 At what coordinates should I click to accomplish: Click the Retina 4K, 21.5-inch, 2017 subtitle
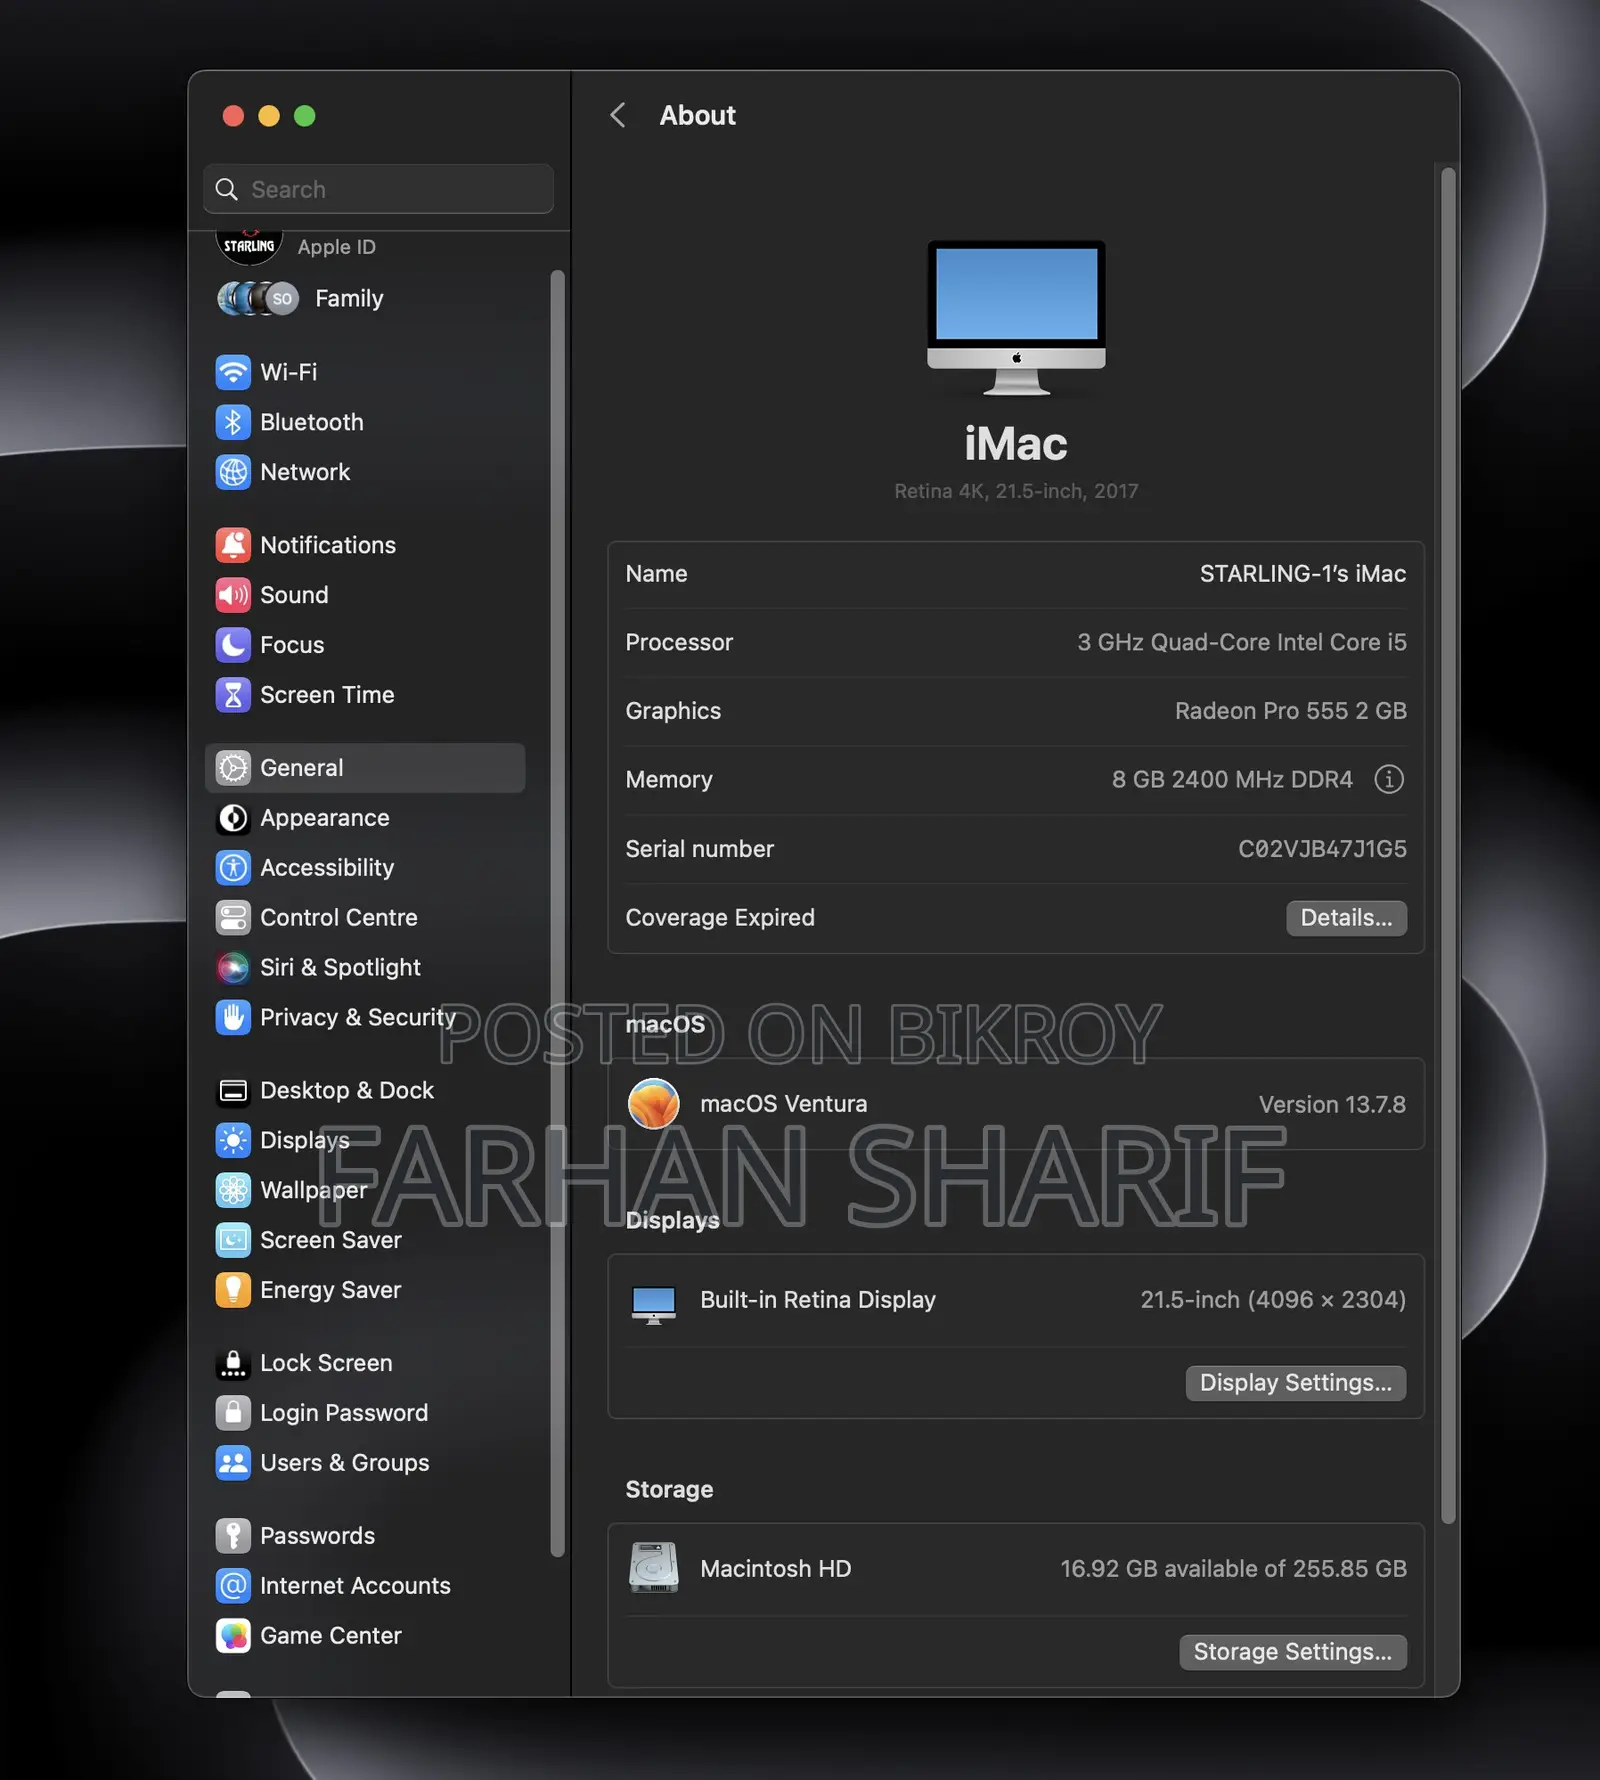point(1016,491)
